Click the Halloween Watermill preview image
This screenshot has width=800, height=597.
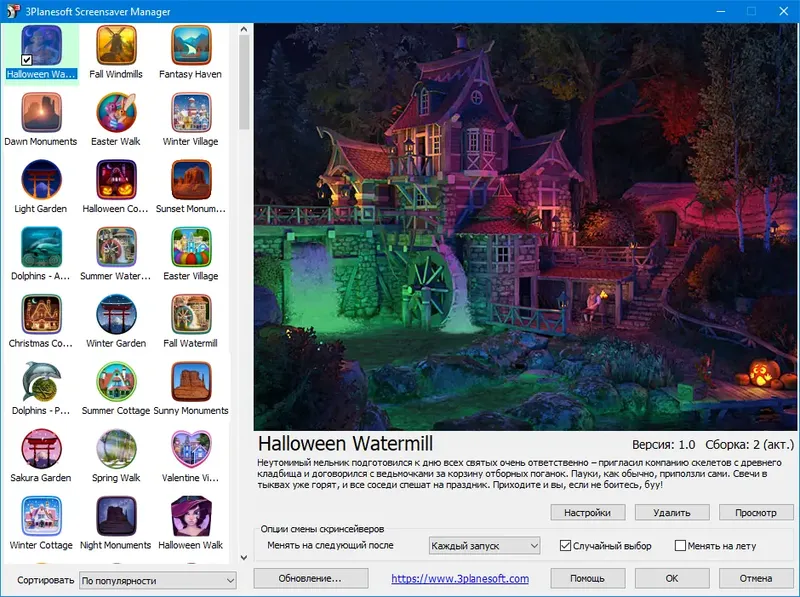pyautogui.click(x=525, y=227)
